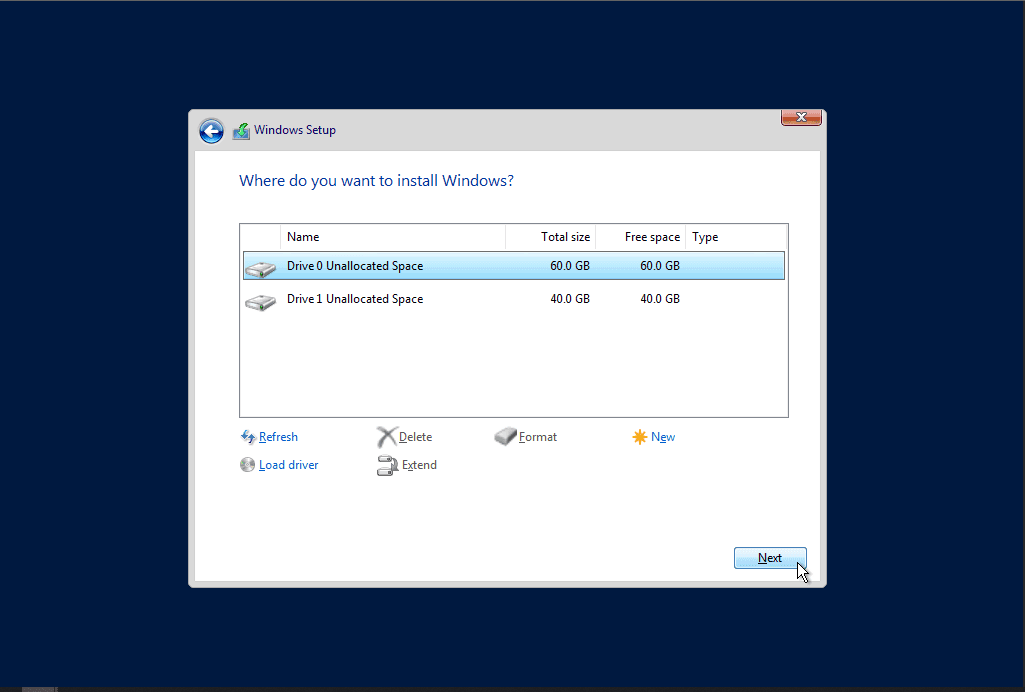This screenshot has width=1025, height=692.
Task: Click the Format icon
Action: (505, 436)
